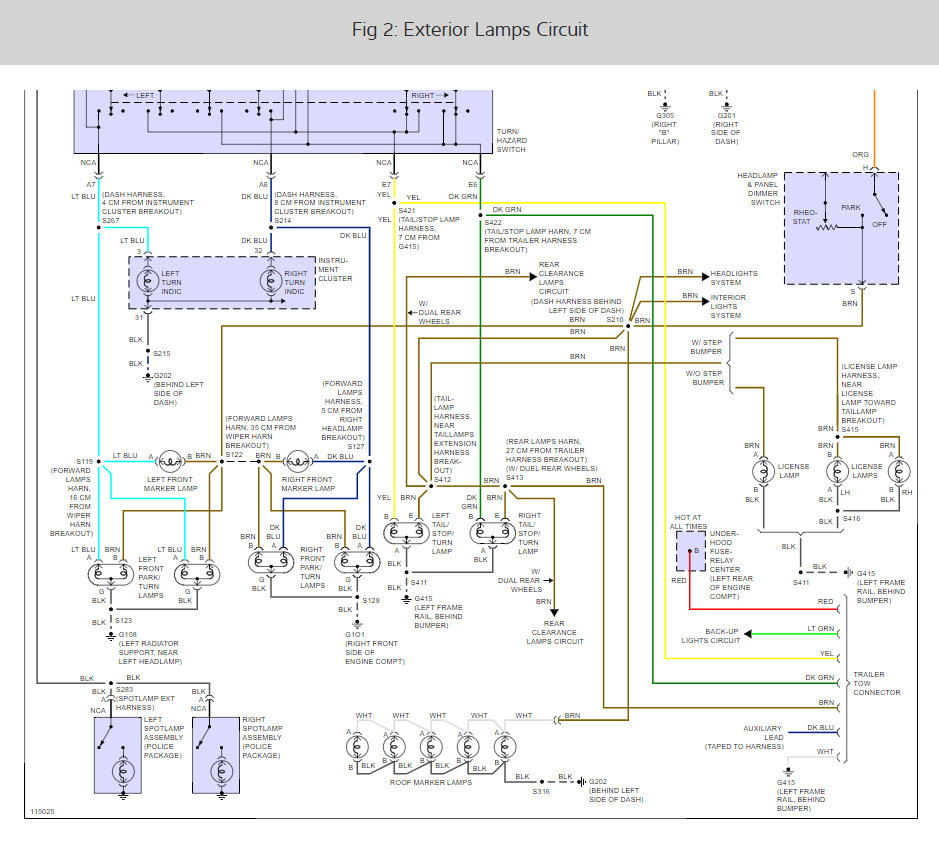The image size is (939, 843).
Task: Click the 'OFF' switch position label
Action: [879, 225]
